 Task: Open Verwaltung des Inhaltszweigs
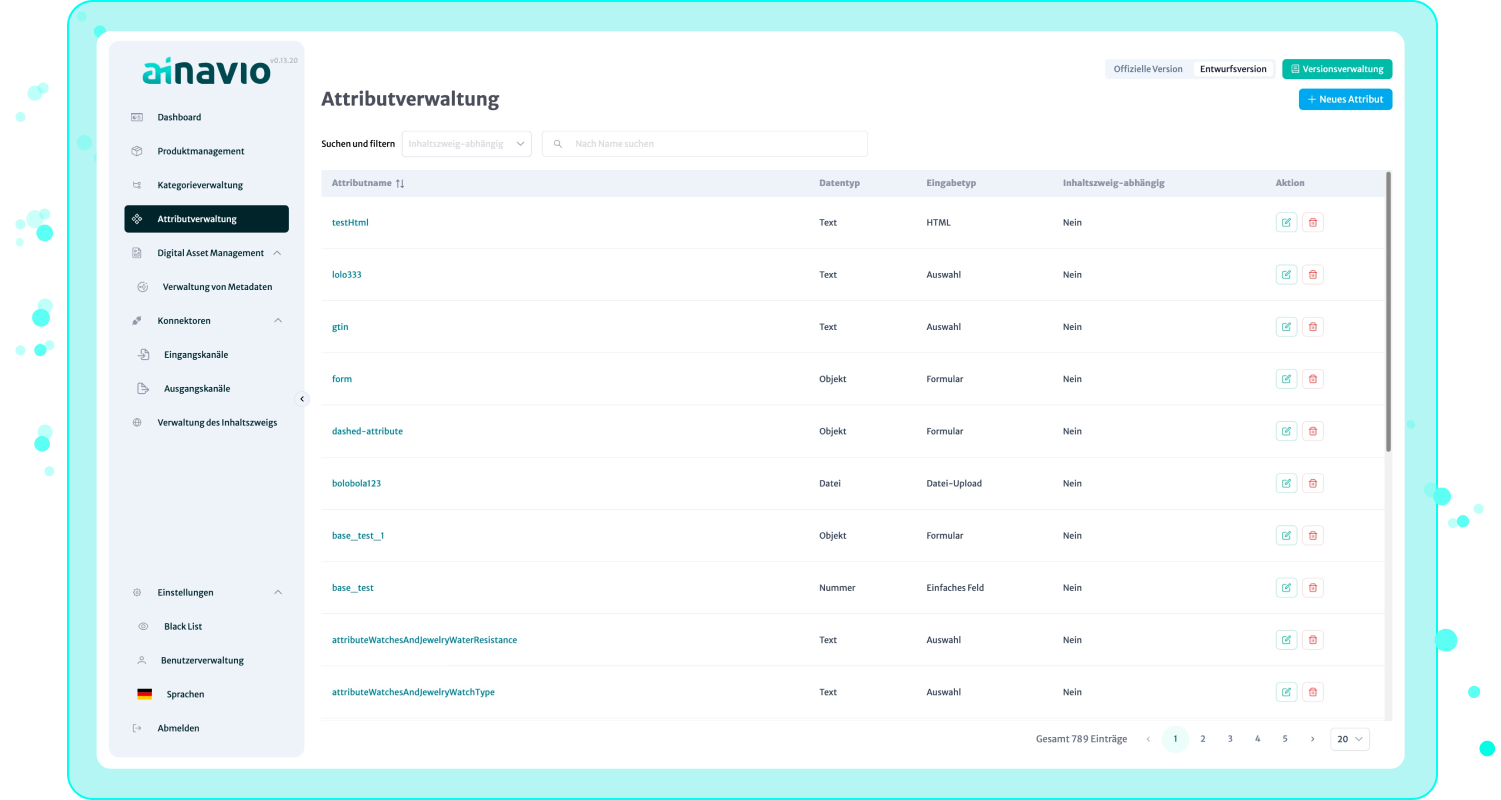click(217, 422)
